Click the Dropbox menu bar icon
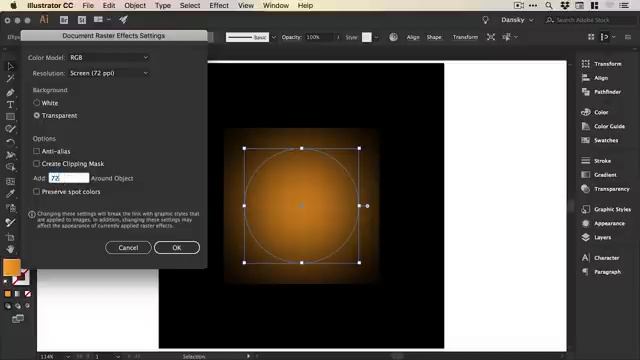640x360 pixels. (565, 5)
